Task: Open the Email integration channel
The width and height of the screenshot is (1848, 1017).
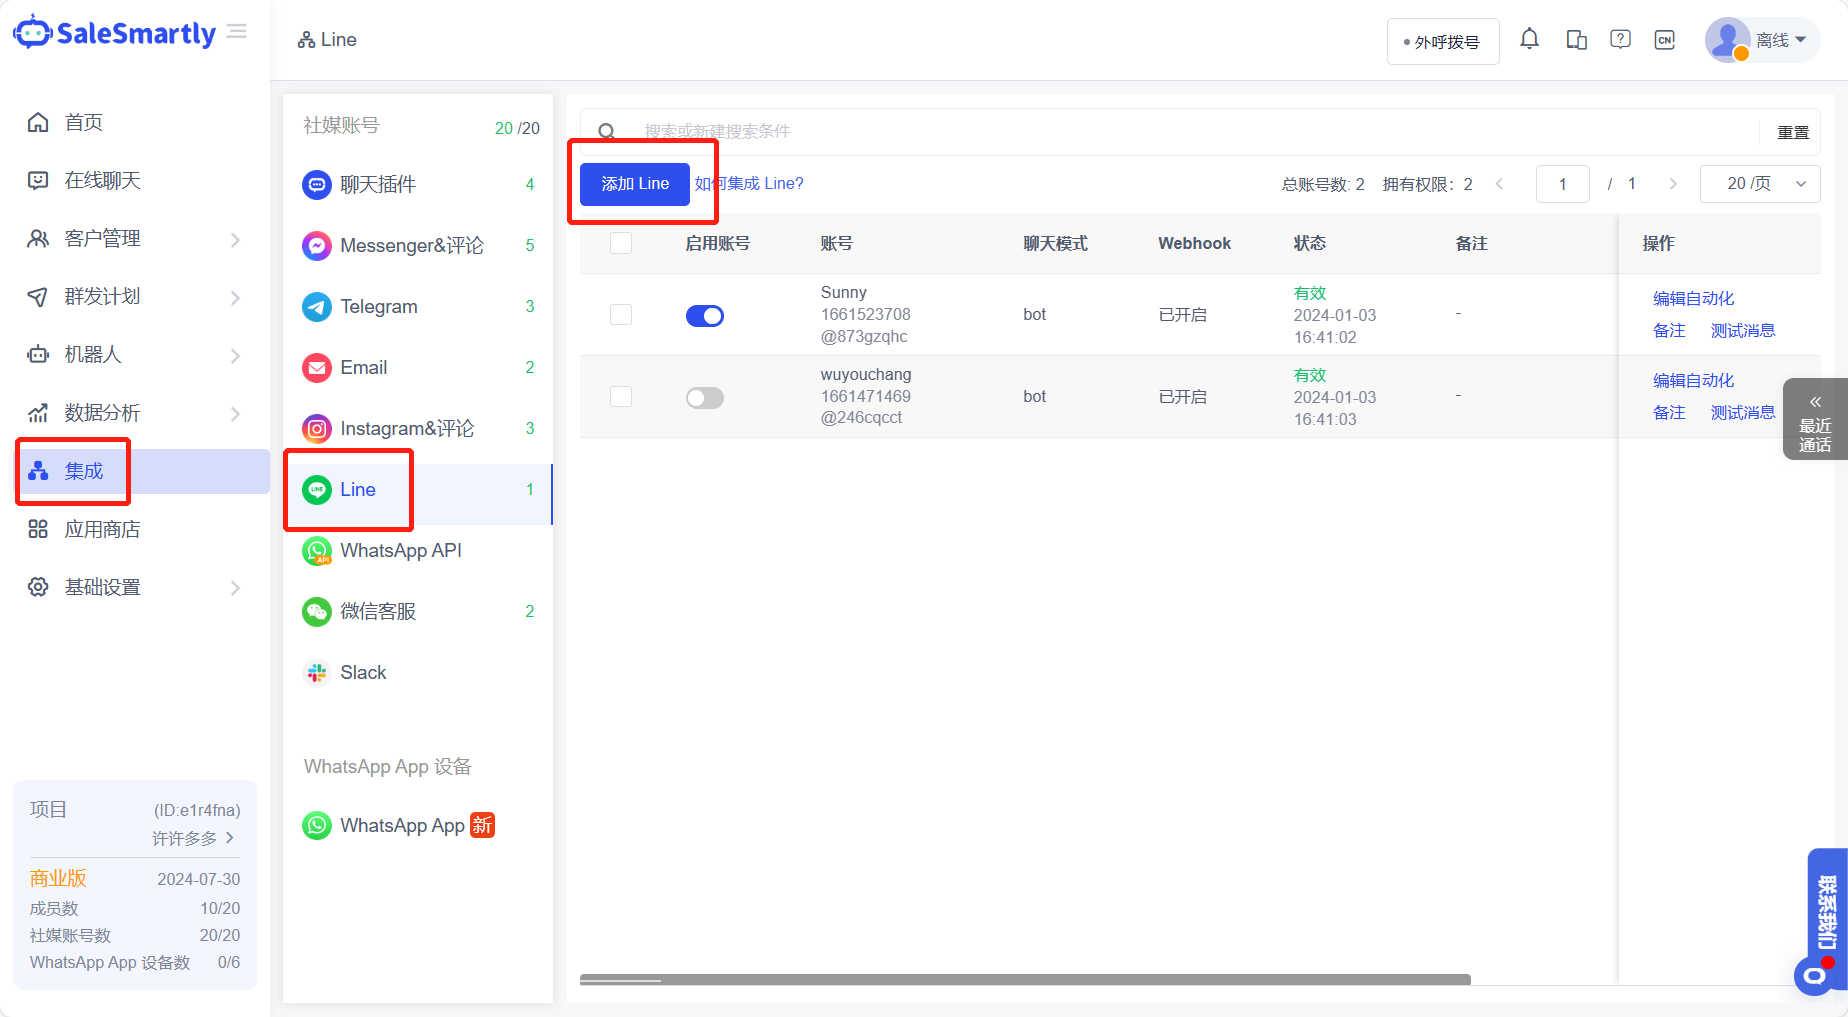Action: tap(363, 367)
